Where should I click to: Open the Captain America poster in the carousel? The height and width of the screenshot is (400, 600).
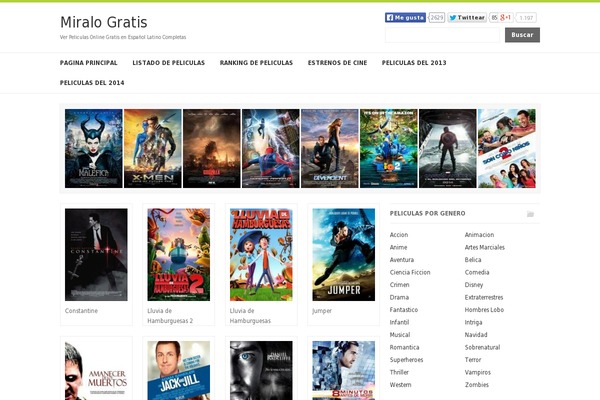tap(448, 149)
